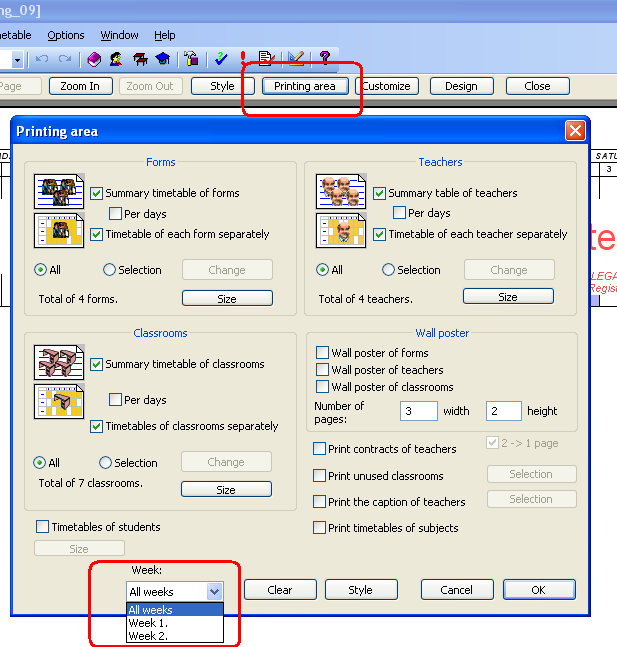Enable Wall poster of teachers checkbox
The height and width of the screenshot is (647, 617).
click(322, 370)
